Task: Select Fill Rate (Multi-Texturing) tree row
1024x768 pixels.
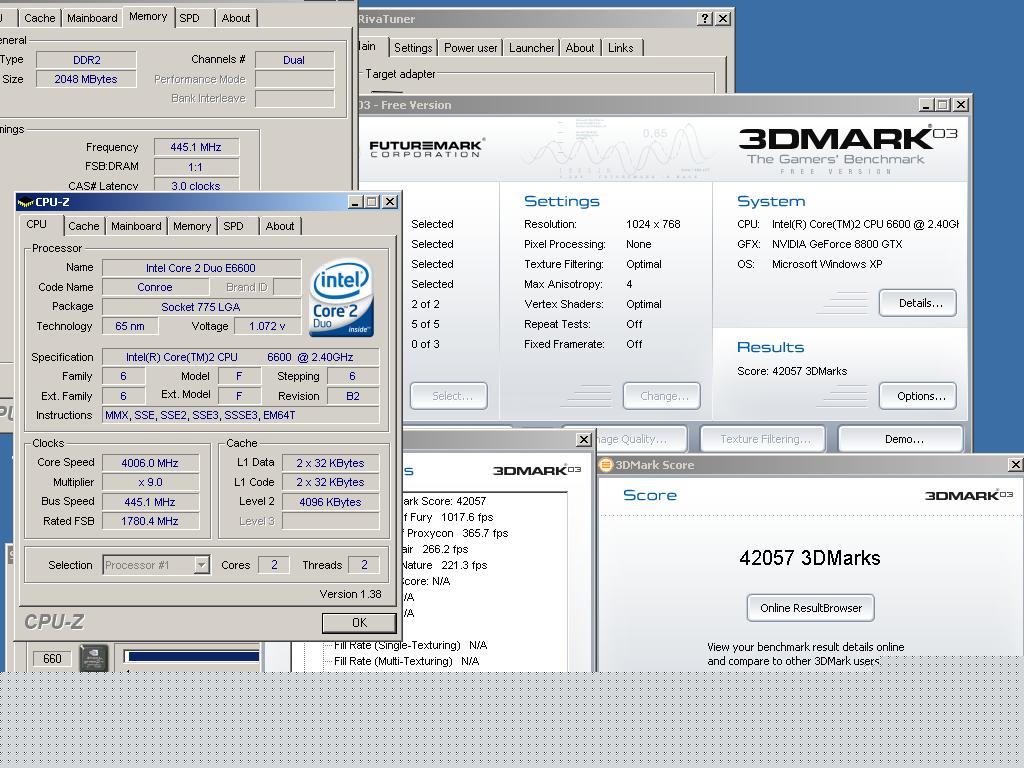Action: [407, 661]
